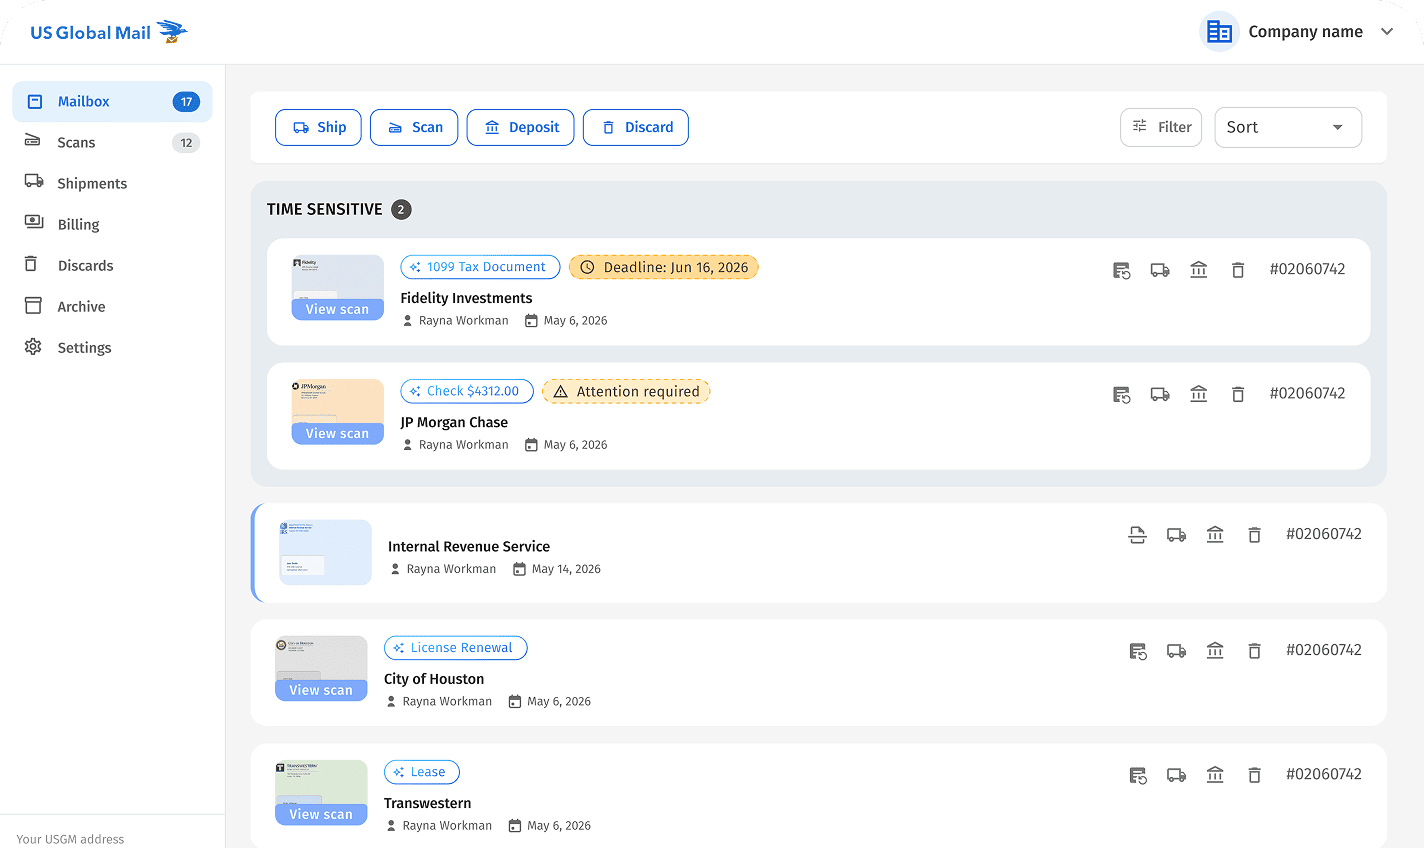Click the ship truck icon for Transwestern
The height and width of the screenshot is (848, 1424).
1177,775
